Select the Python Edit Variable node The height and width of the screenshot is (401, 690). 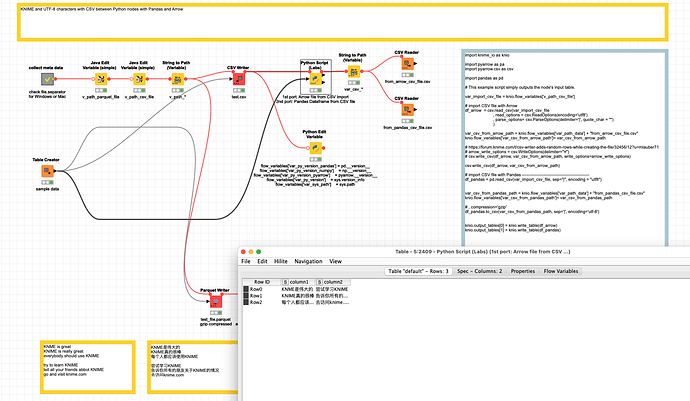pos(315,148)
